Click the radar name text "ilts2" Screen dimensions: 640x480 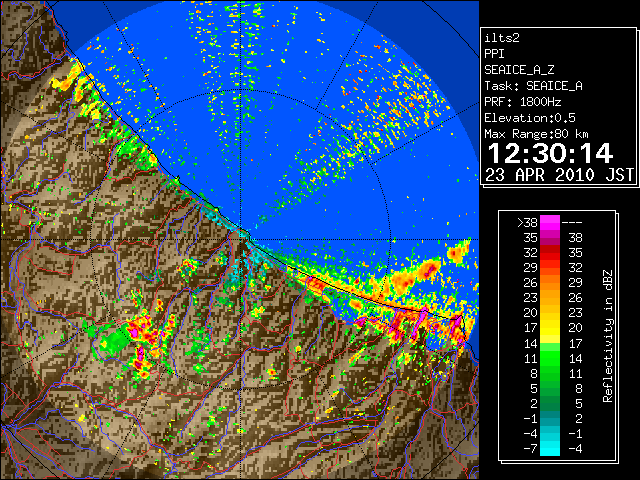click(502, 38)
